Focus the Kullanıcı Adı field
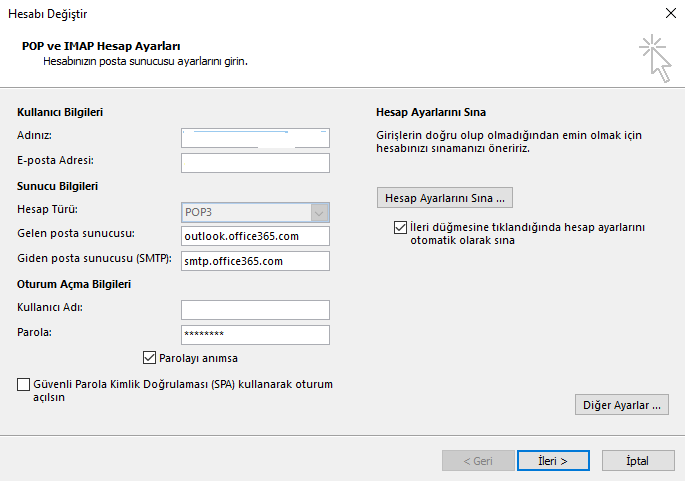 [x=255, y=310]
